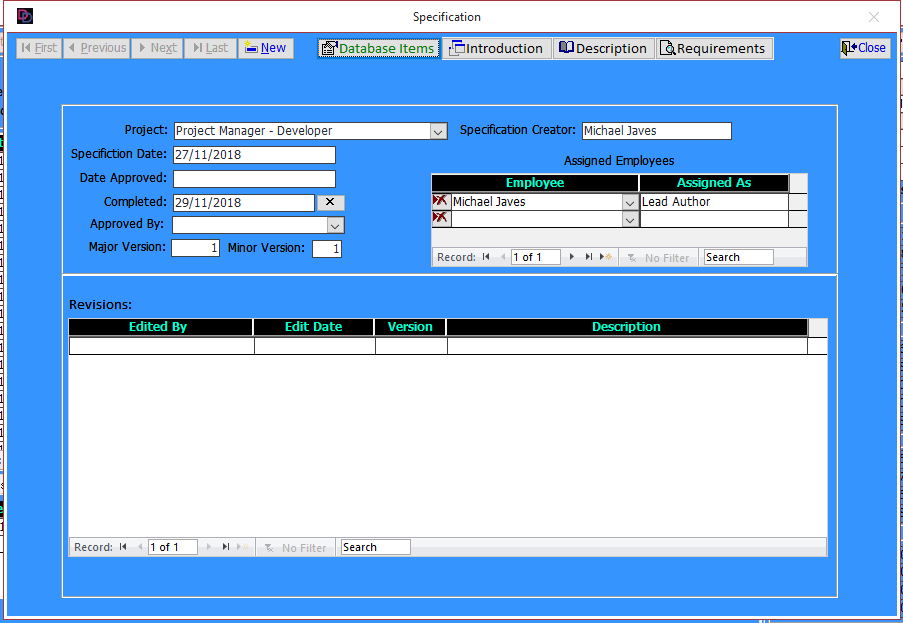Go to Next record button
This screenshot has width=903, height=623.
157,48
